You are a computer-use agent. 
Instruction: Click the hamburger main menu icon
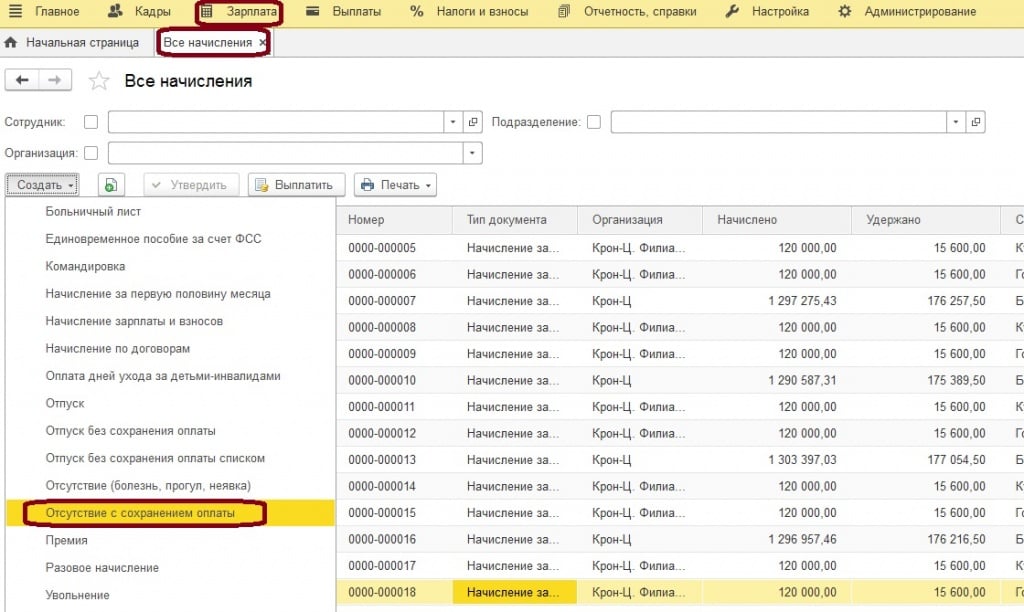point(15,12)
